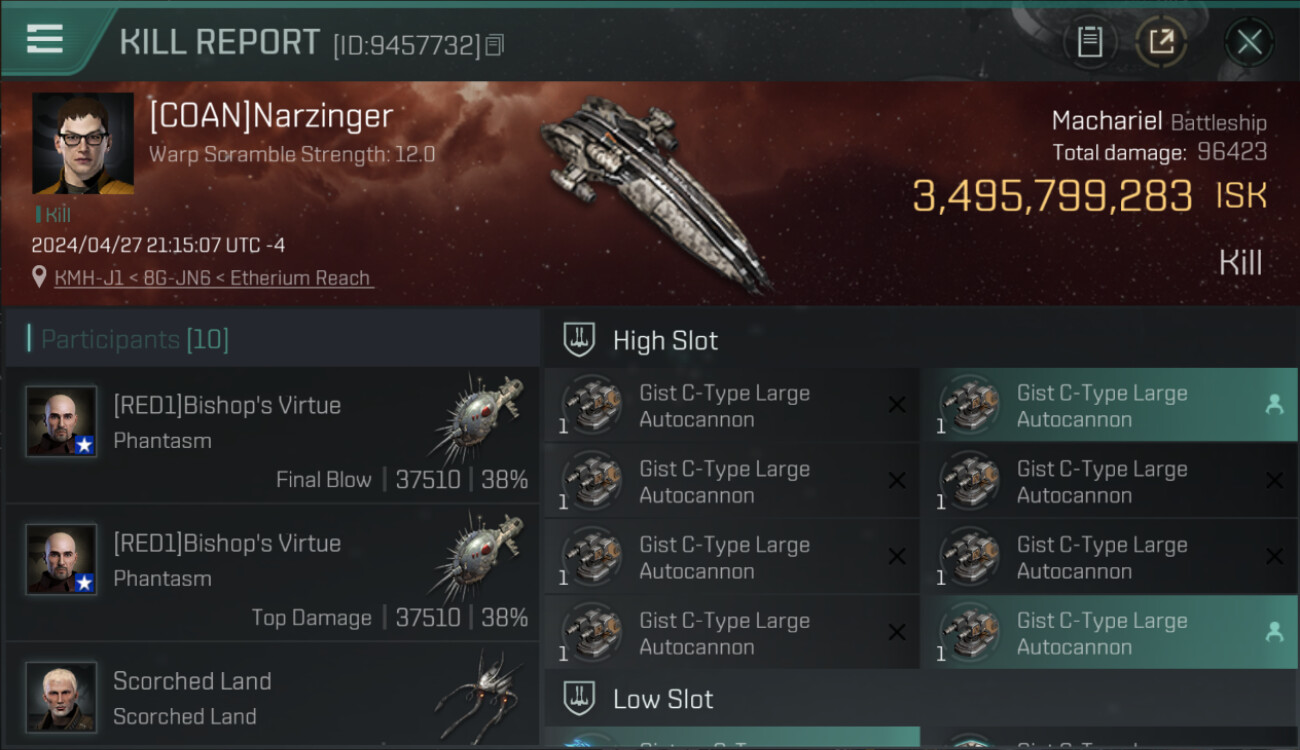Image resolution: width=1300 pixels, height=750 pixels.
Task: Select first highlighted Gist C-Type Autocannon
Action: coord(1102,406)
